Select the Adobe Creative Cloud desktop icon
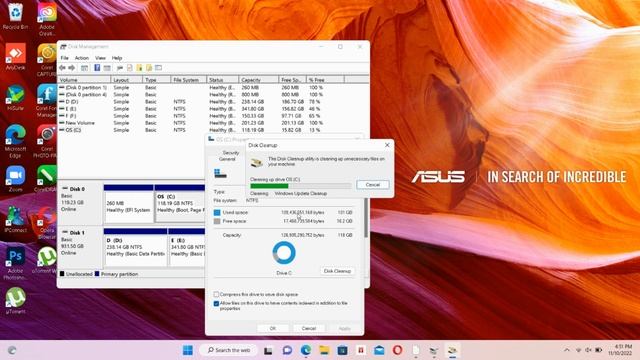The width and height of the screenshot is (640, 360). (x=47, y=18)
